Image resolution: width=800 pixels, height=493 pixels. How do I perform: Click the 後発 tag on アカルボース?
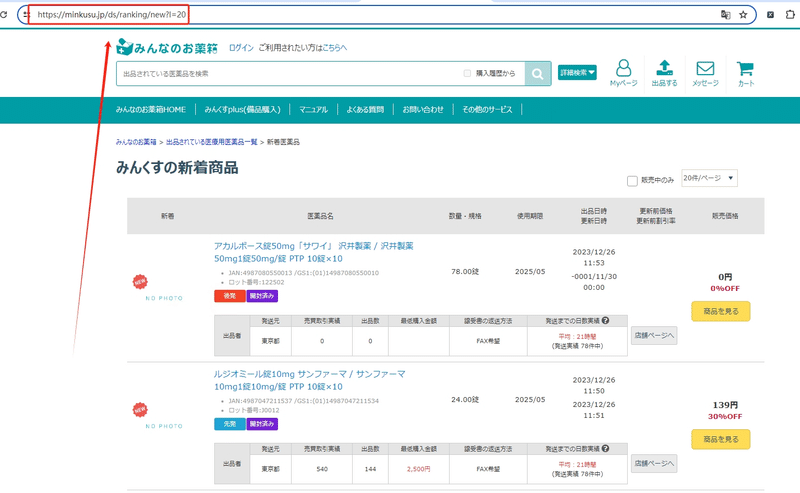click(x=230, y=296)
